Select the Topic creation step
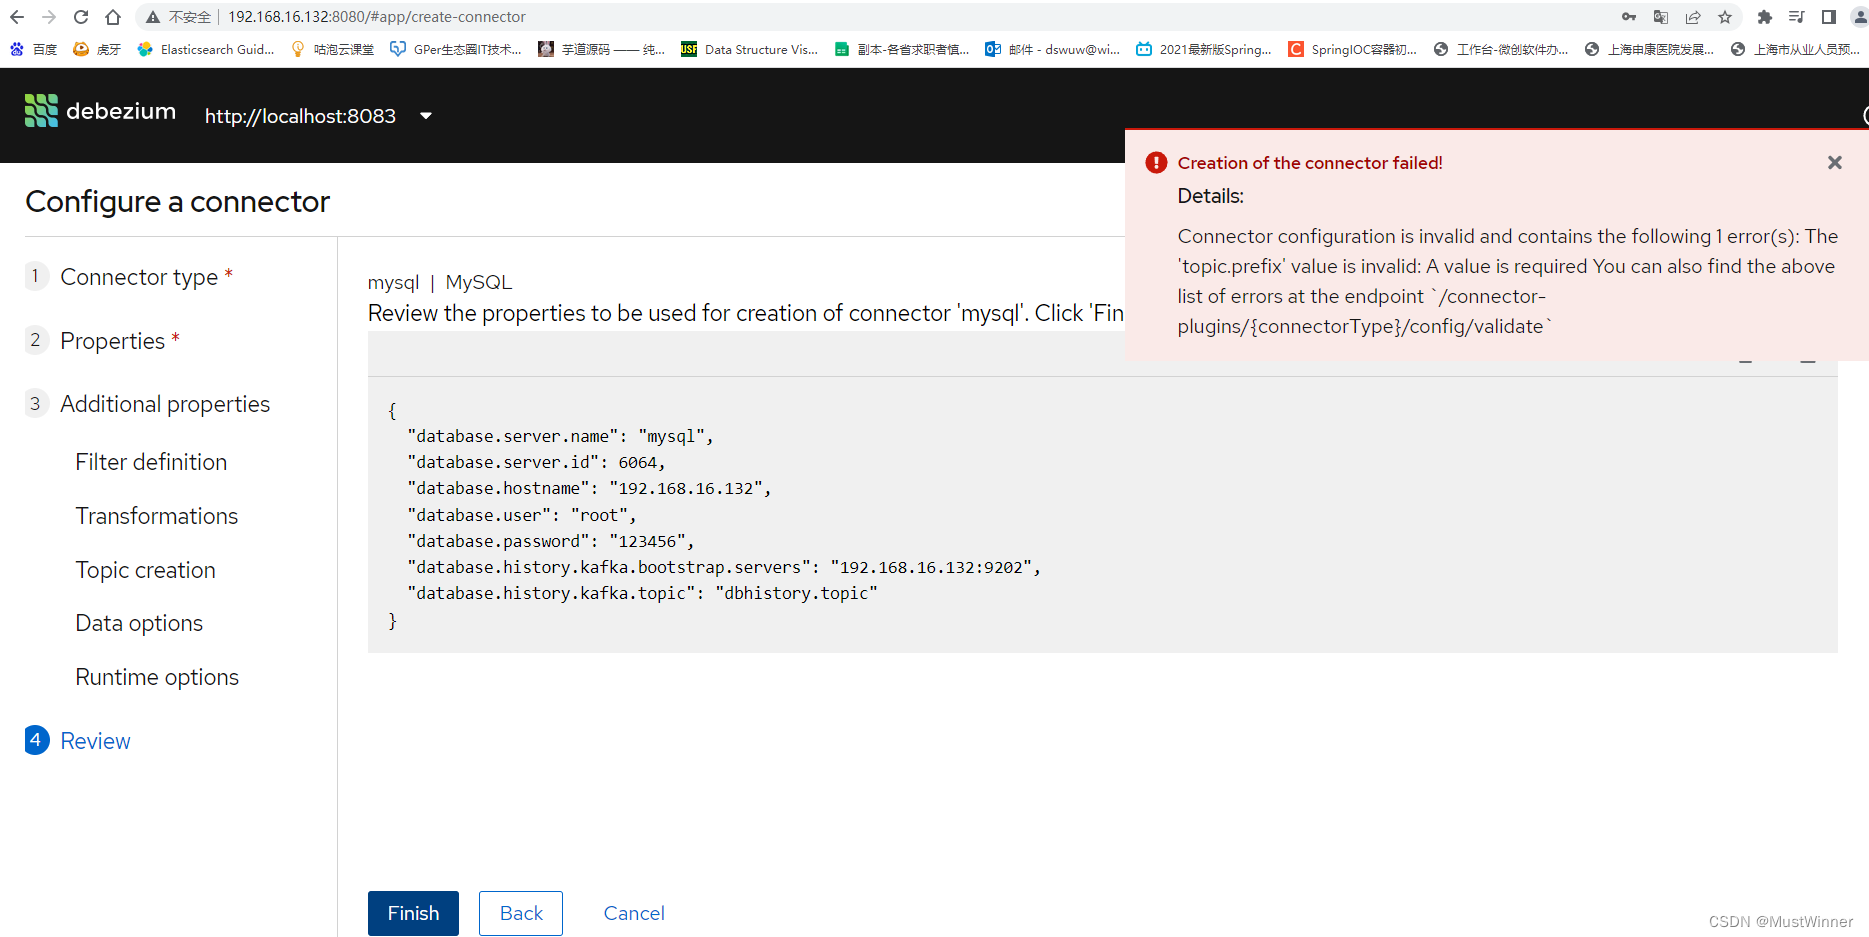 click(145, 570)
